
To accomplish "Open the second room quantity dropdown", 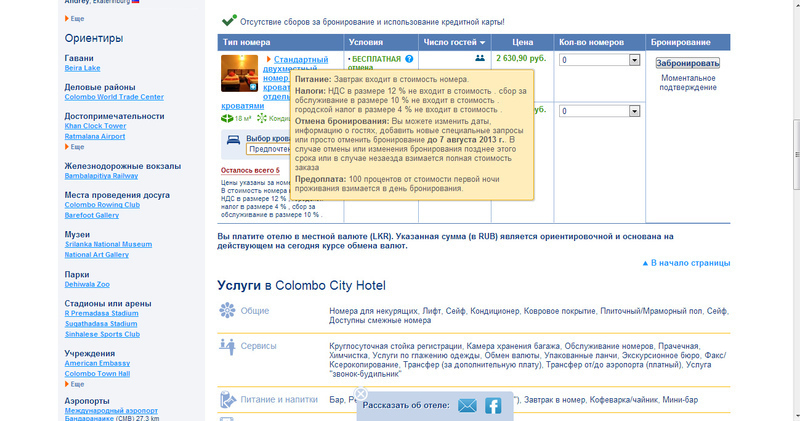I will pos(599,111).
